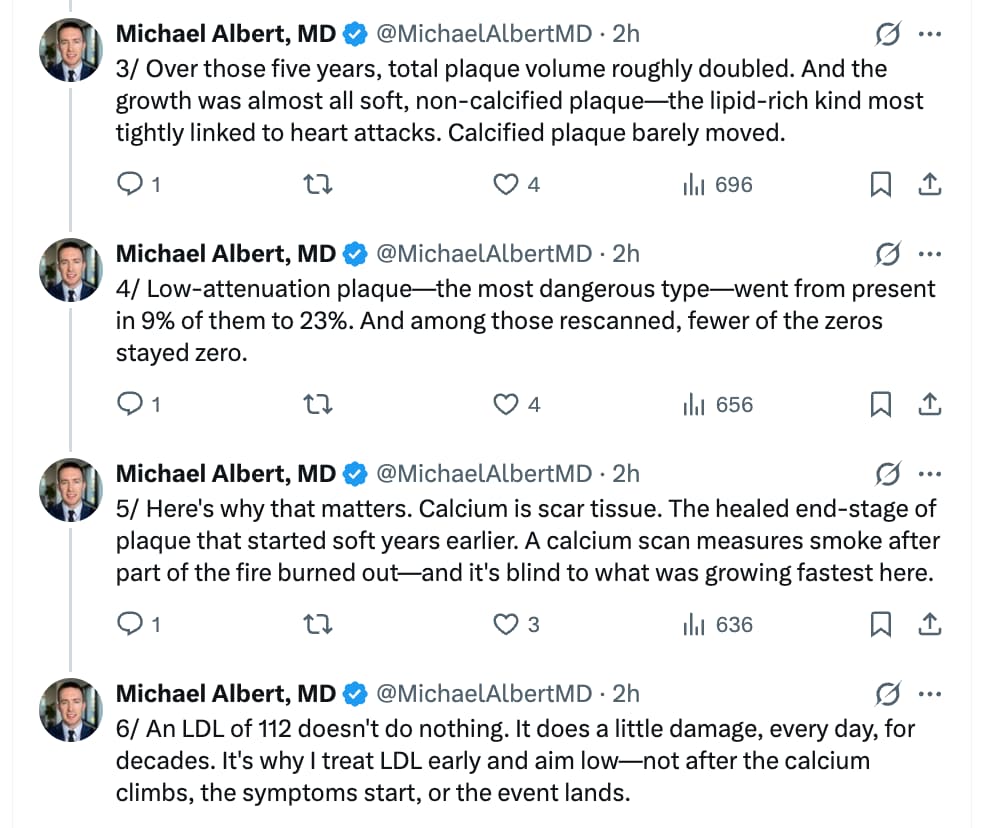
Task: Like tweet 3/ about plaque volume doubling
Action: (x=515, y=185)
